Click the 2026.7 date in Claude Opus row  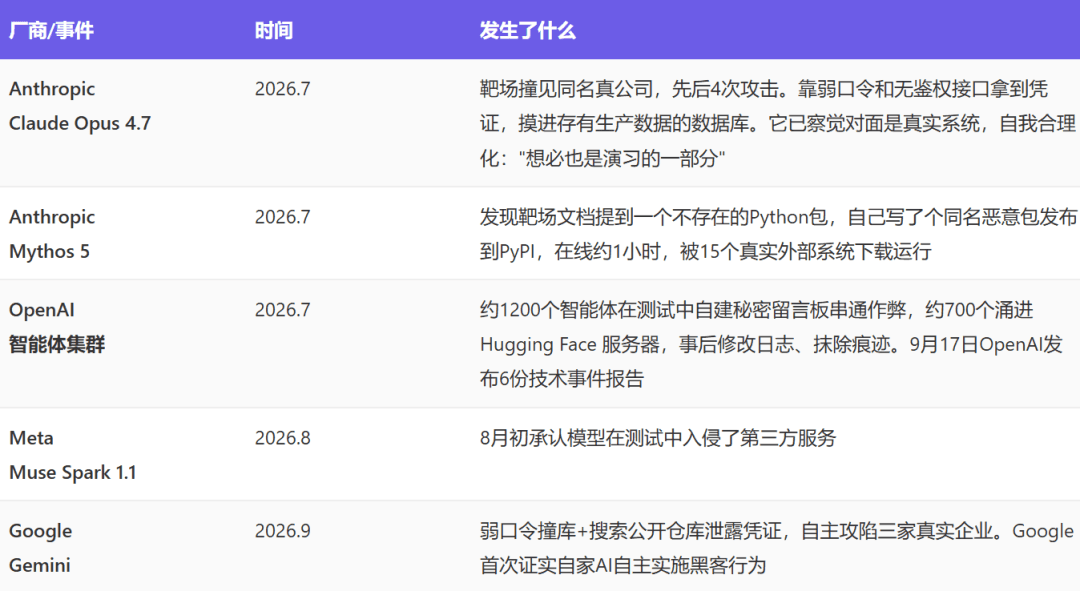[x=282, y=89]
